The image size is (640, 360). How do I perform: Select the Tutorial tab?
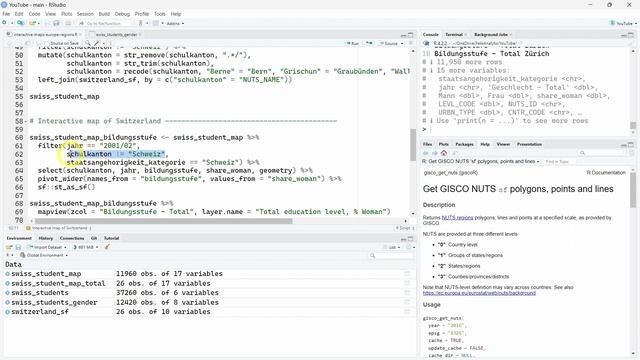click(111, 238)
